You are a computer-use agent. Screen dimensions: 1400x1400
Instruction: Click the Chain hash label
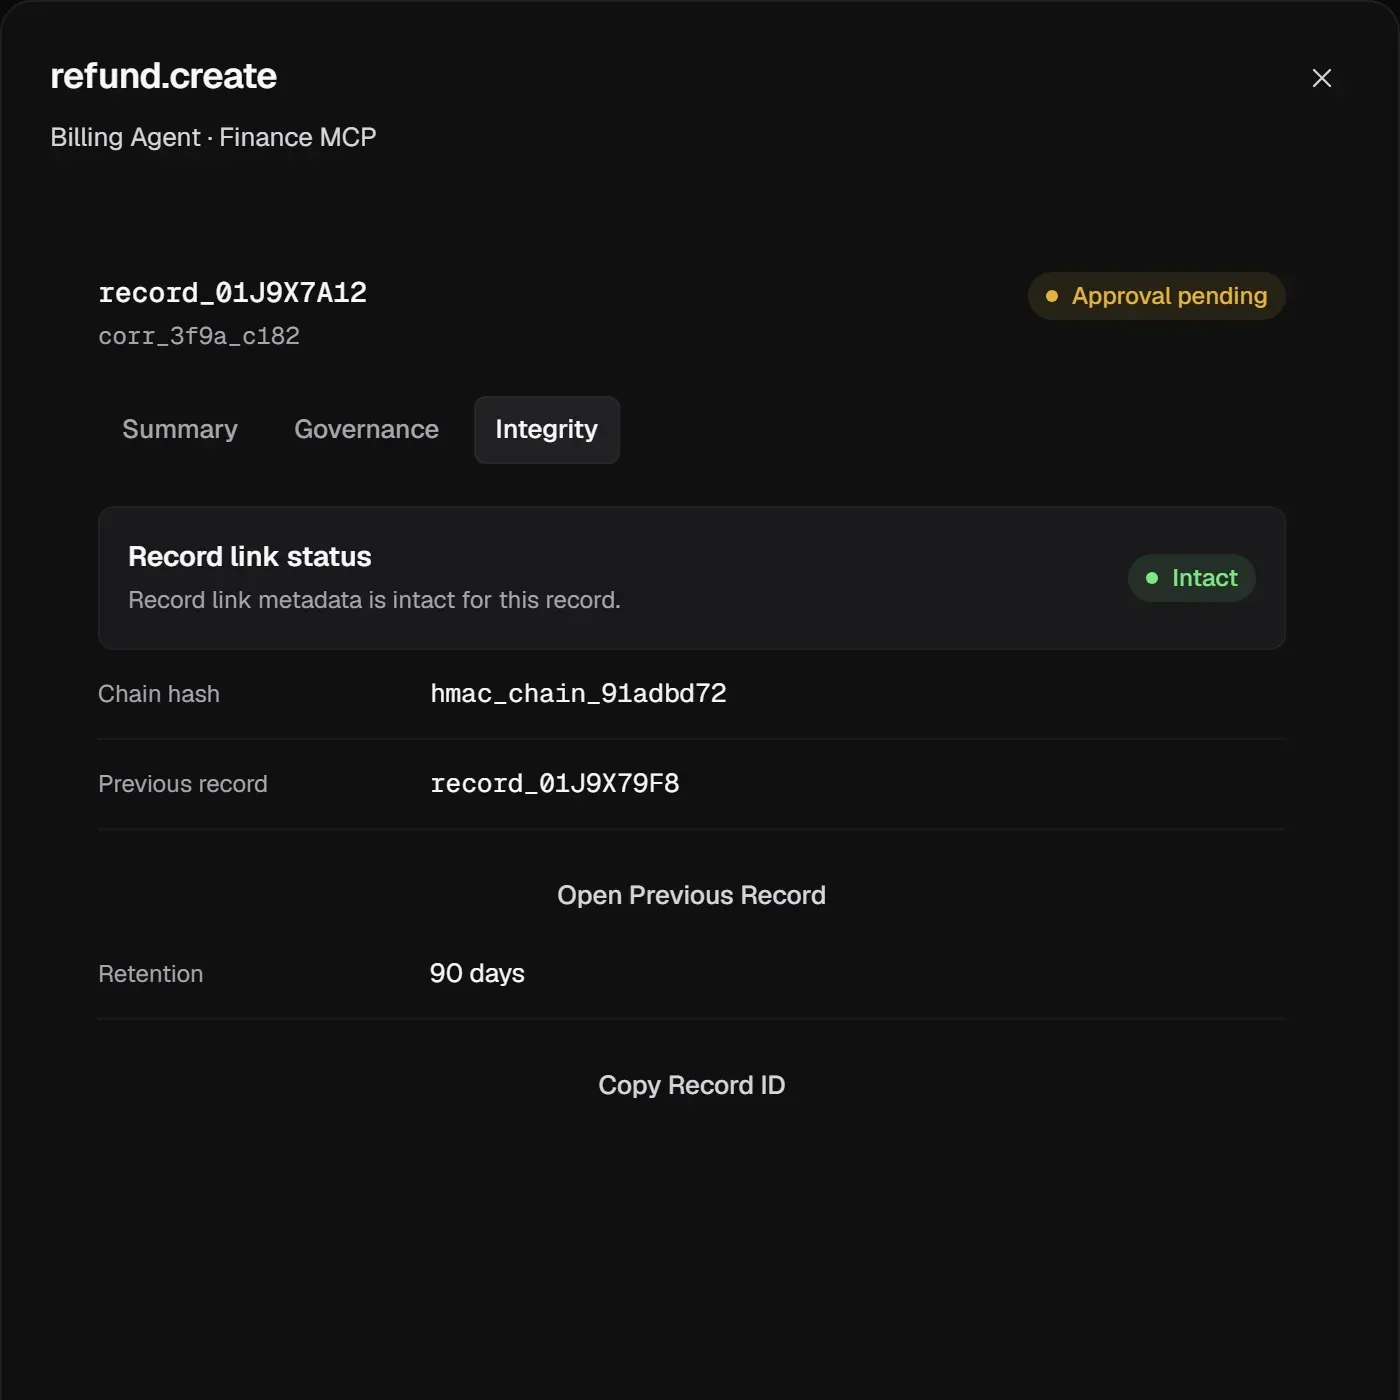(159, 694)
